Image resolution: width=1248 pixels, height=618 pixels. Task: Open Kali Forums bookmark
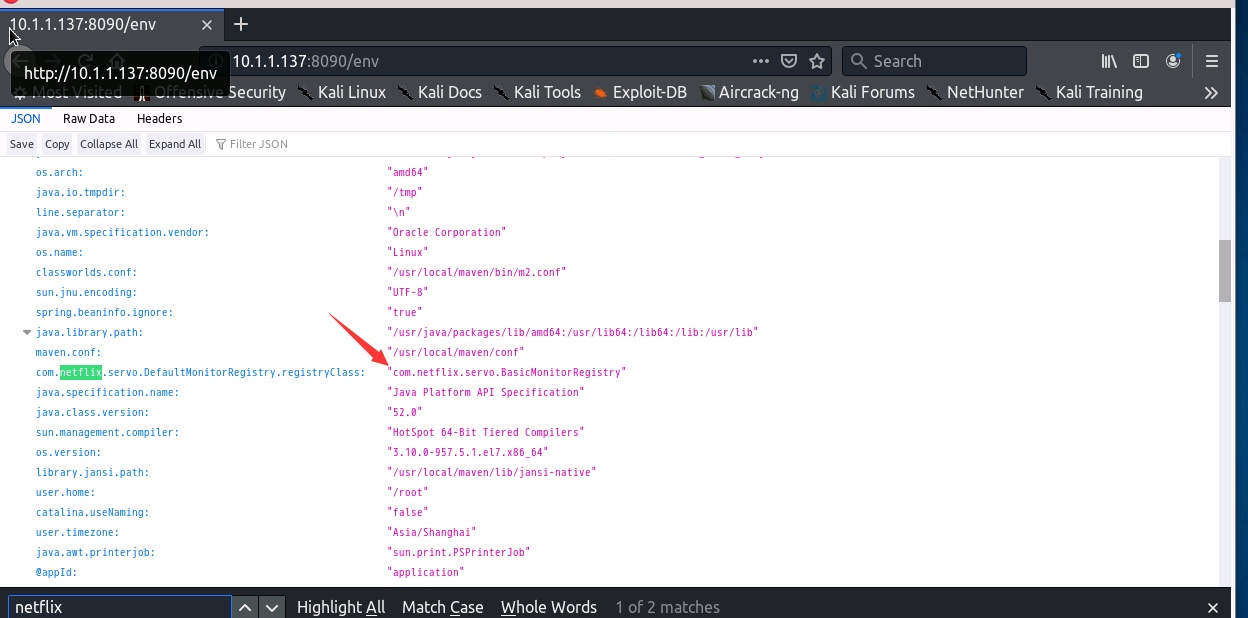click(x=862, y=92)
